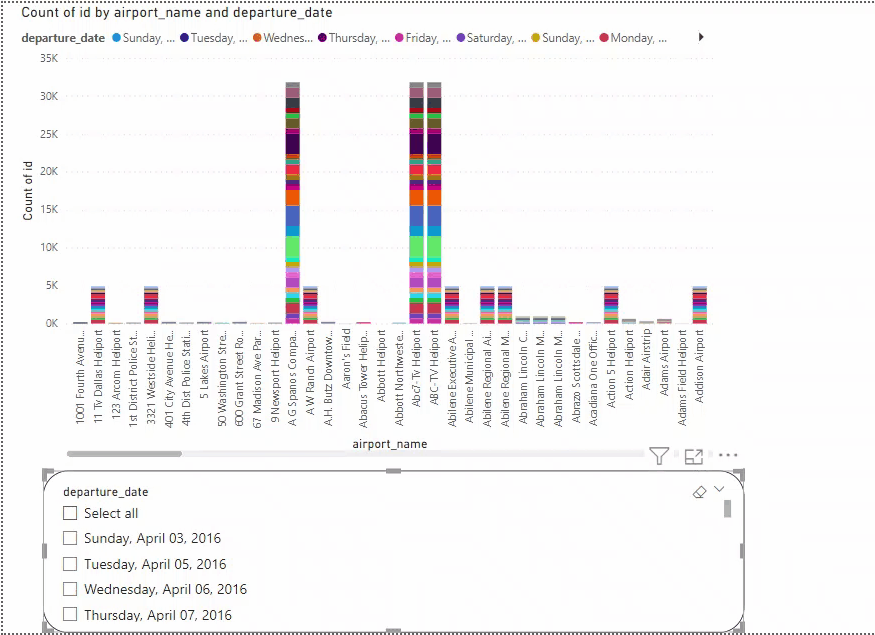Click the orange Wednesday legend marker

click(257, 38)
